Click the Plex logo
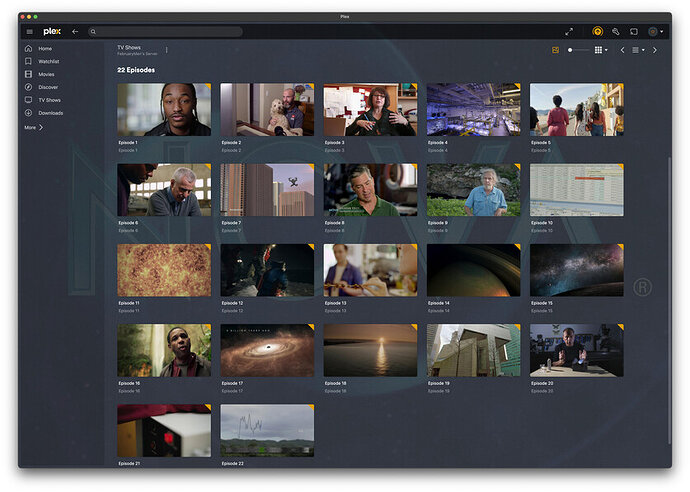The image size is (690, 492). [52, 31]
